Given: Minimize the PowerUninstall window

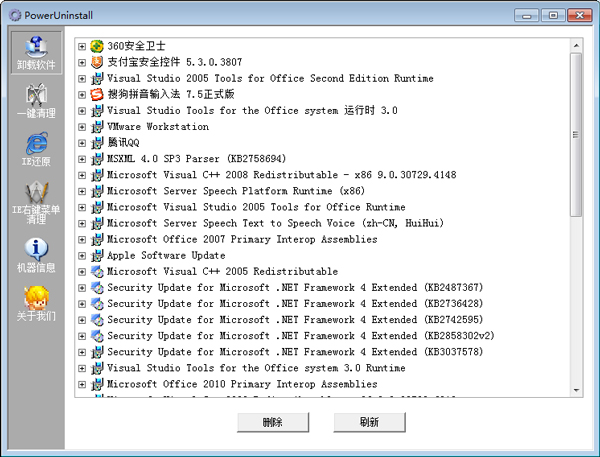Looking at the screenshot, I should [527, 15].
